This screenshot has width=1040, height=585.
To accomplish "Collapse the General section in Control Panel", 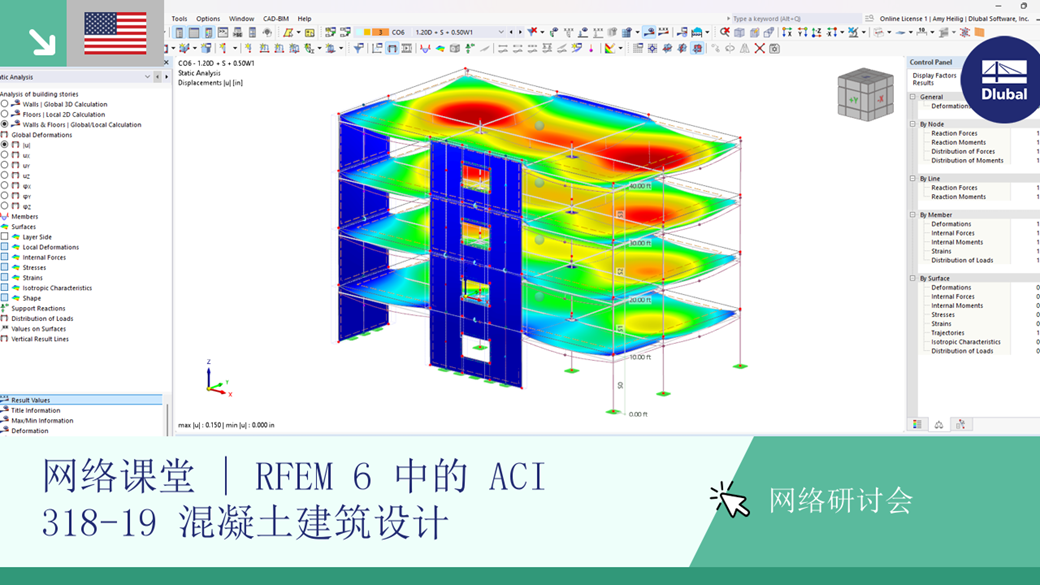I will point(913,97).
